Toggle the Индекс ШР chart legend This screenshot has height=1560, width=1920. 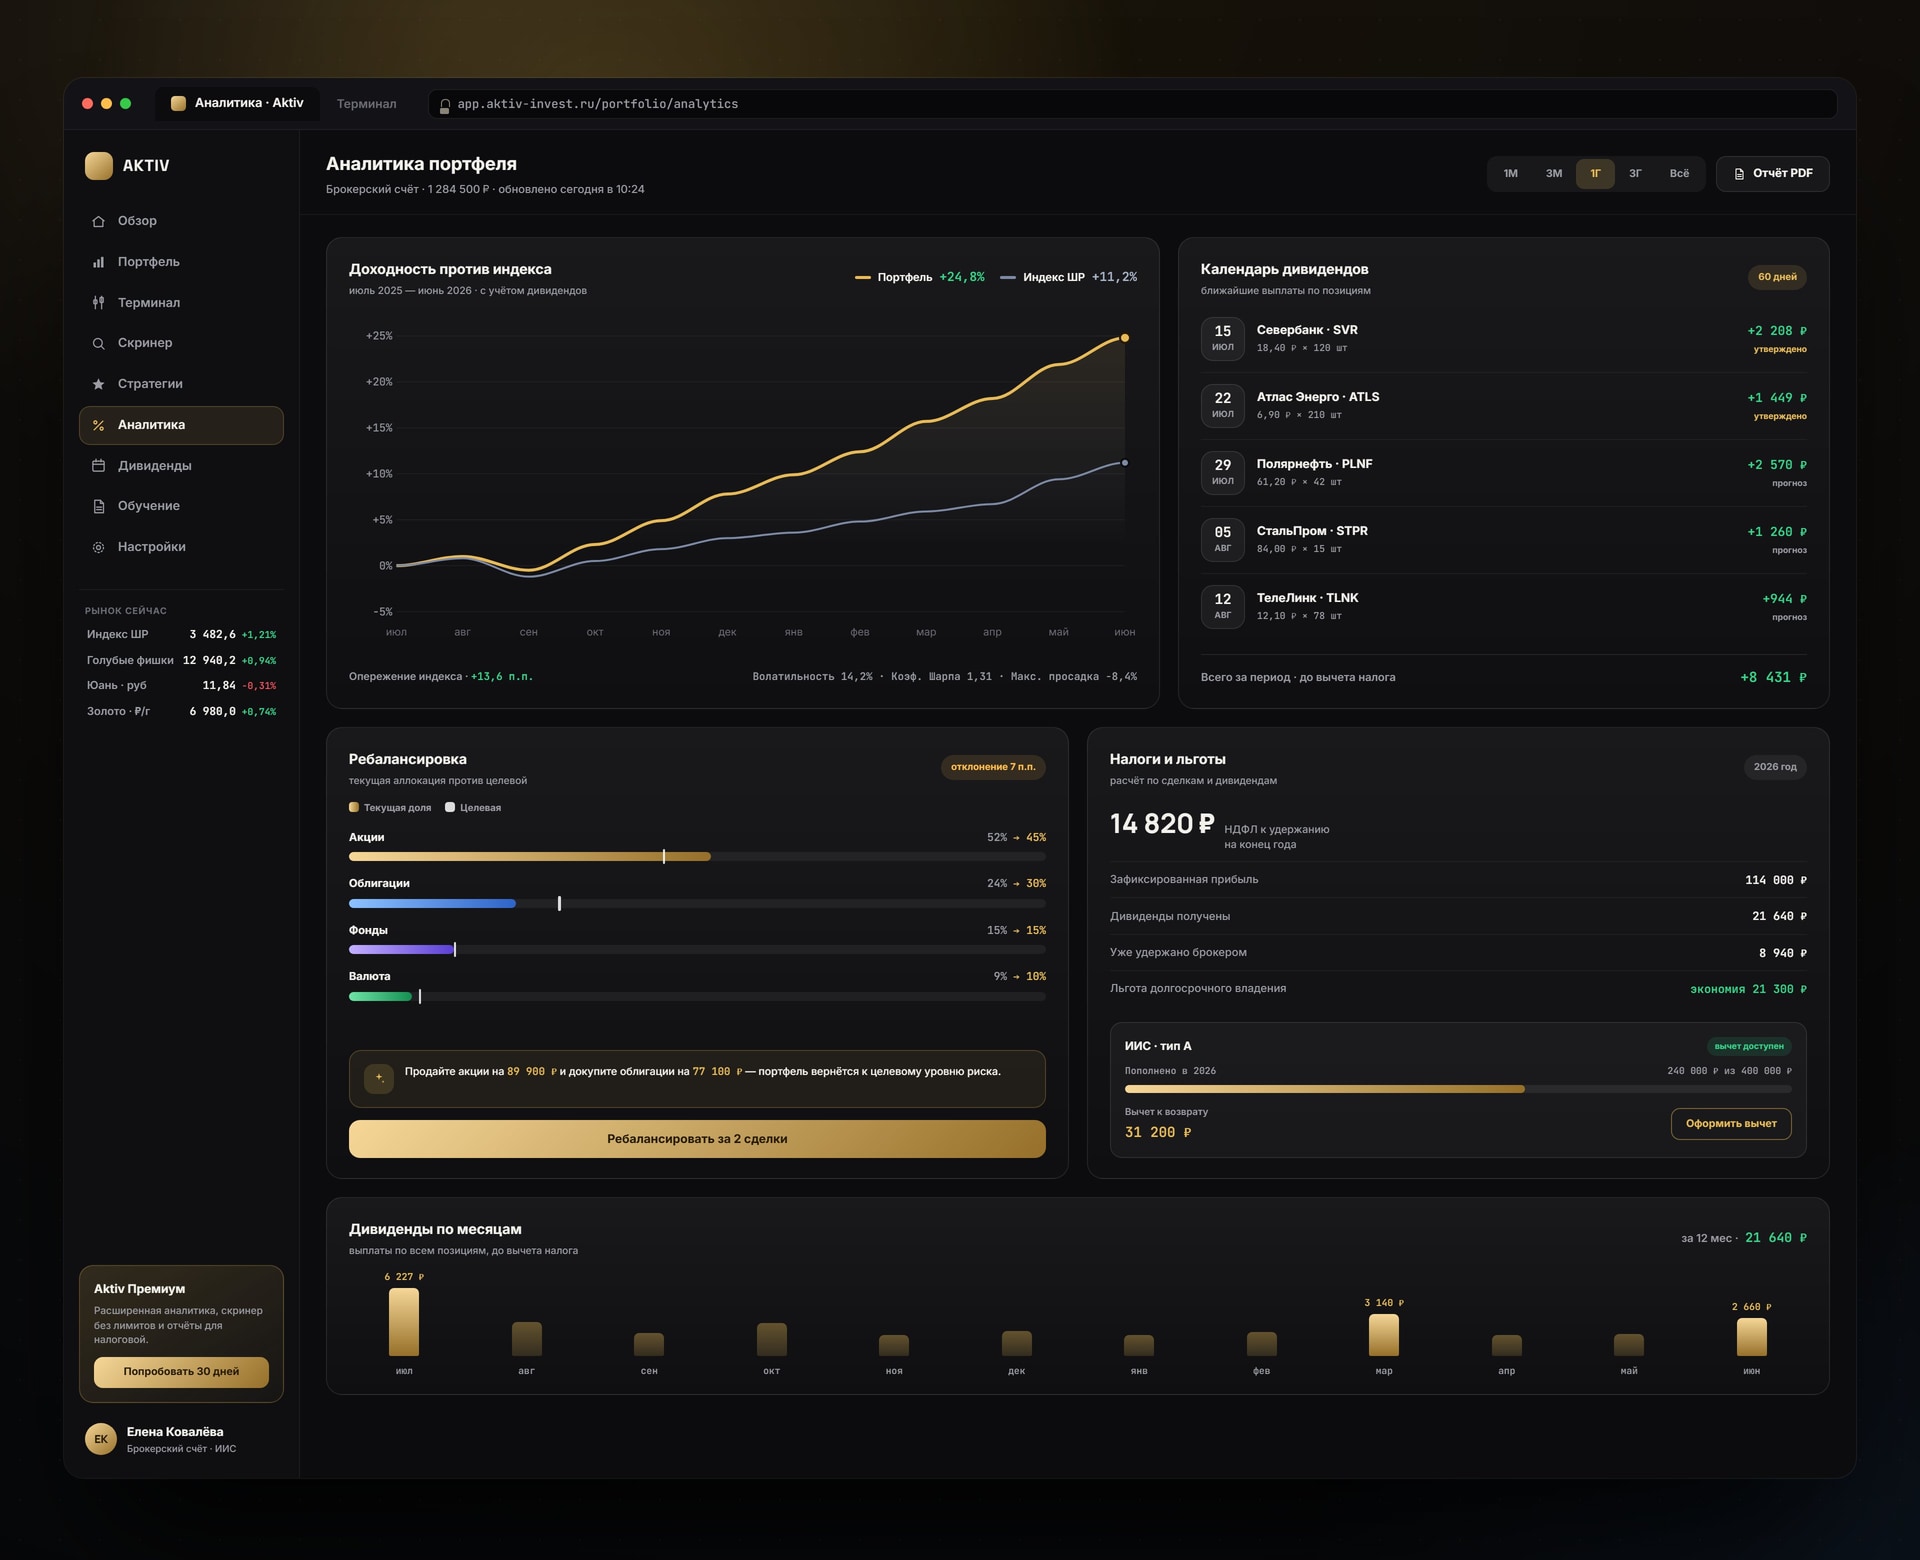coord(1068,277)
